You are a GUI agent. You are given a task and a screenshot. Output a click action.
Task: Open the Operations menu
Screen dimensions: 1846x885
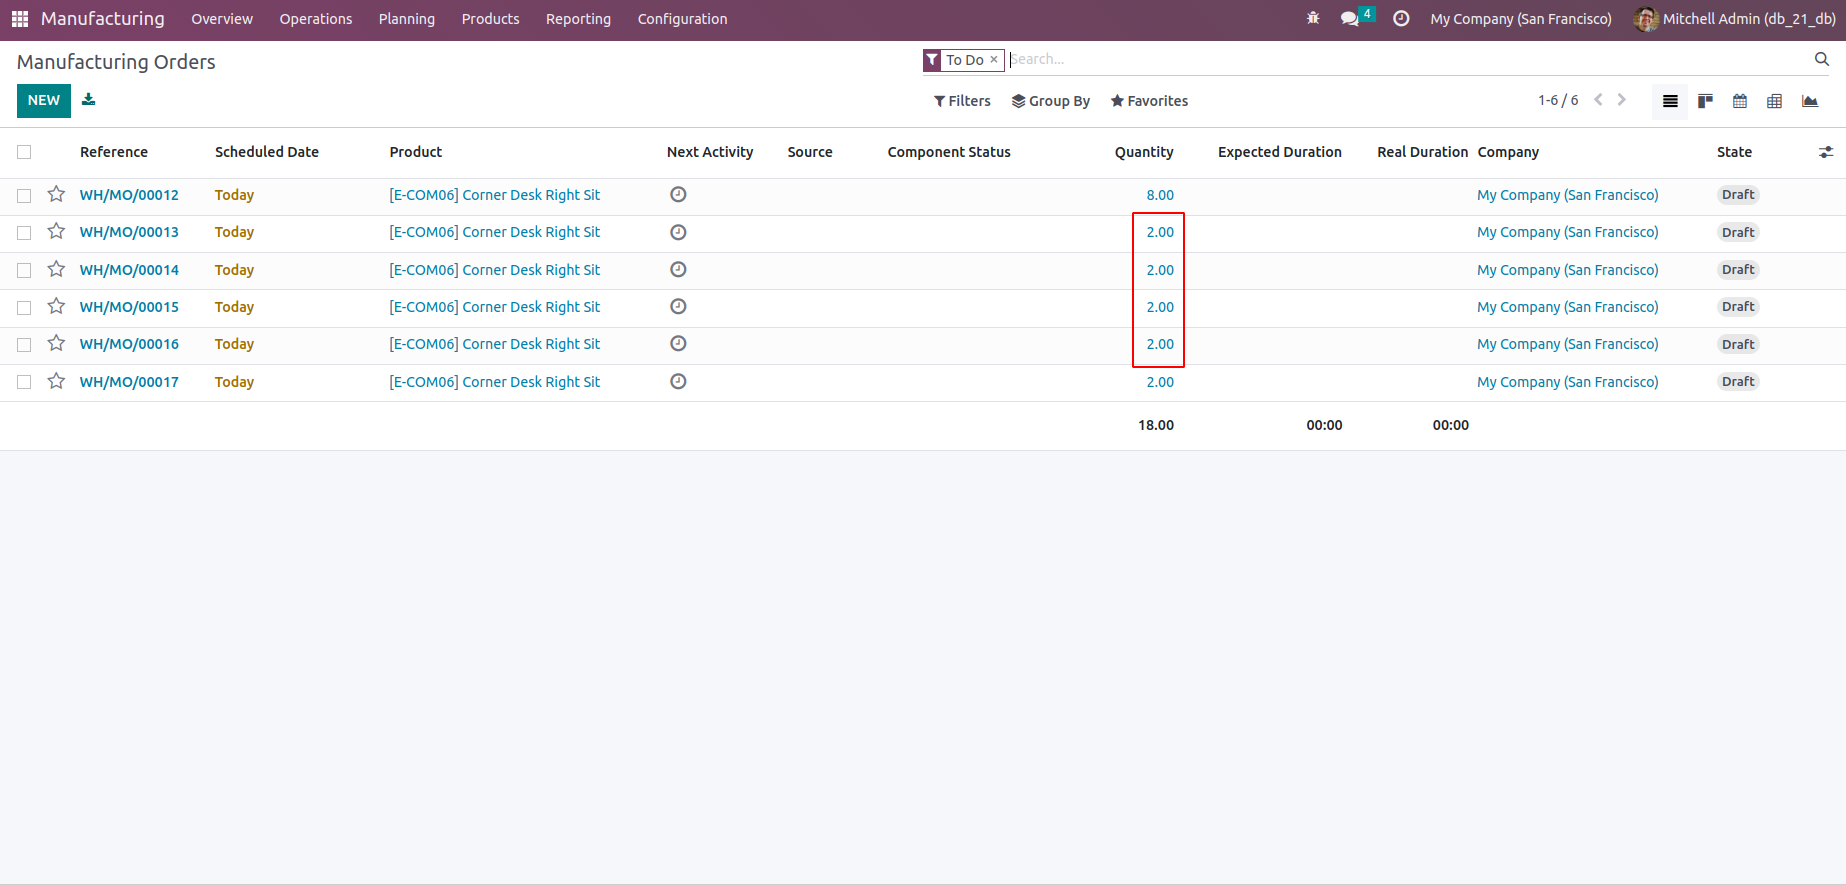pos(315,19)
